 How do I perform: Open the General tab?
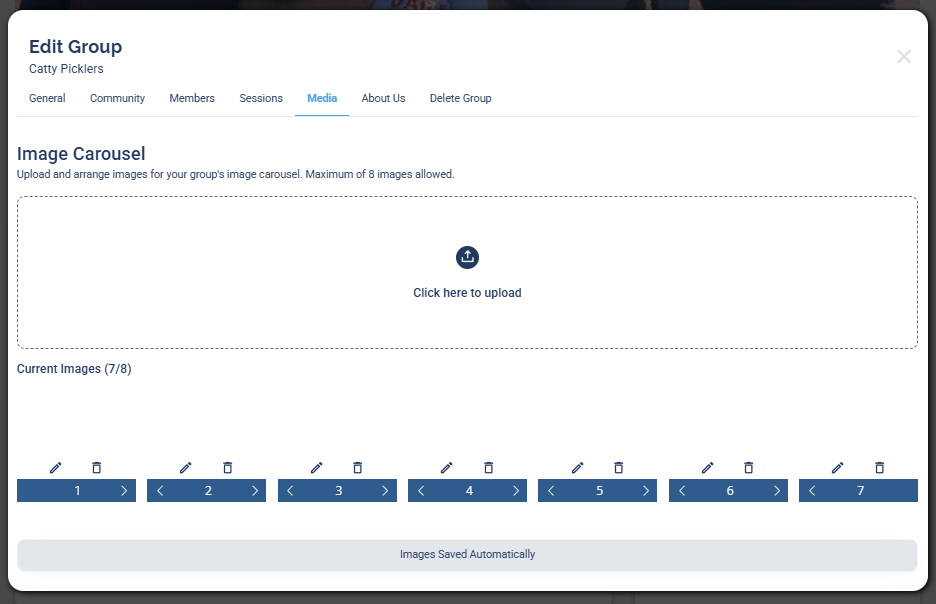coord(47,98)
